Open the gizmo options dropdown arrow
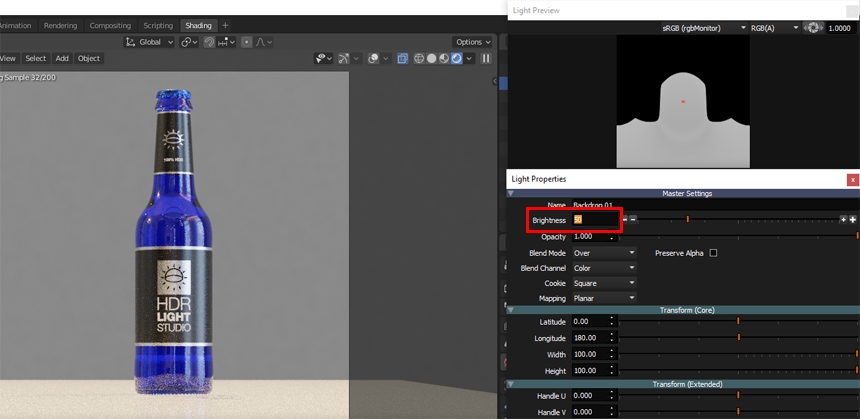860x419 pixels. [357, 58]
